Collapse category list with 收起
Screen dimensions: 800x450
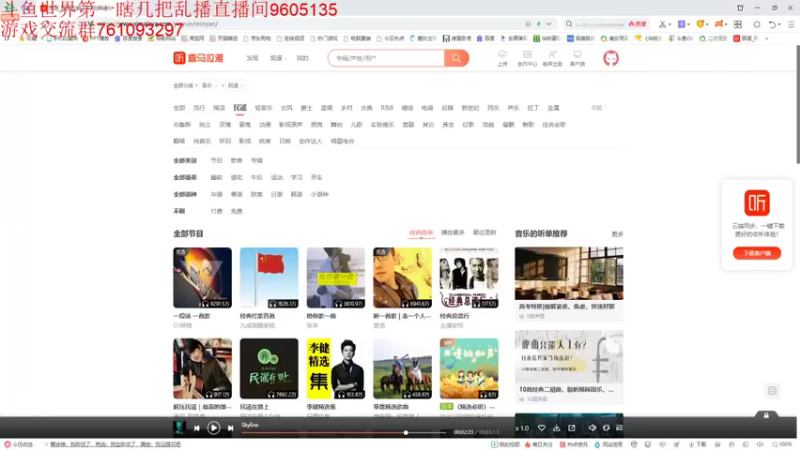tap(598, 108)
